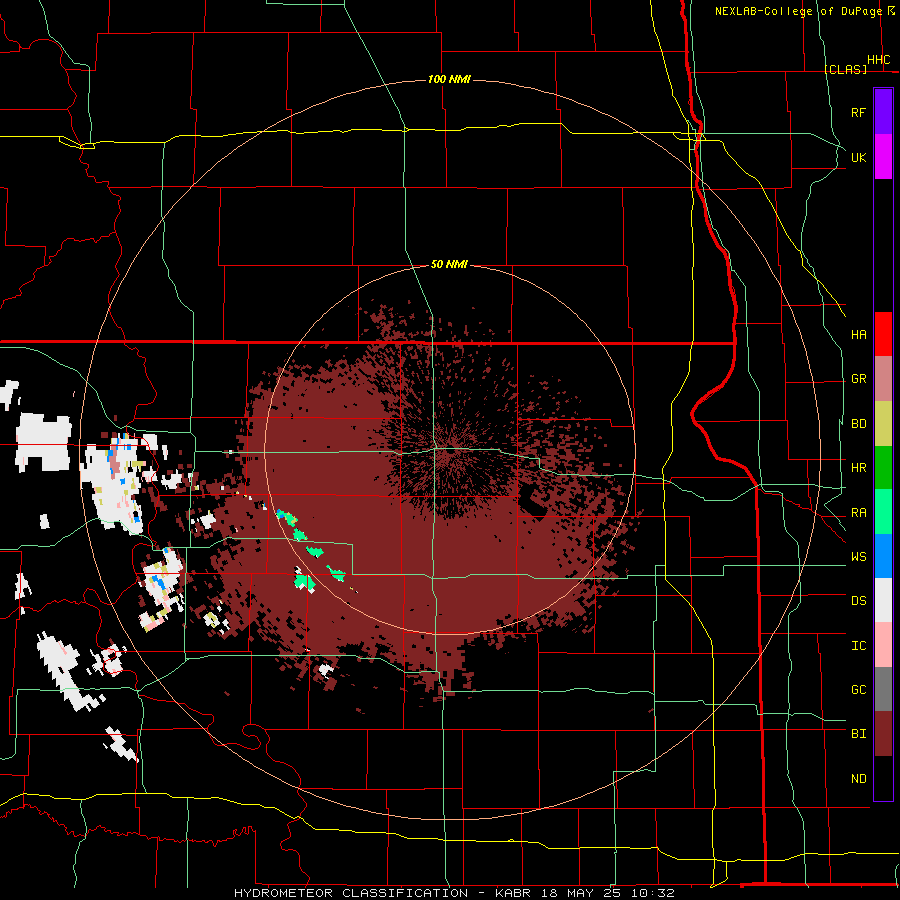The image size is (900, 900).
Task: Click the 100 NMI range ring label
Action: (x=449, y=79)
